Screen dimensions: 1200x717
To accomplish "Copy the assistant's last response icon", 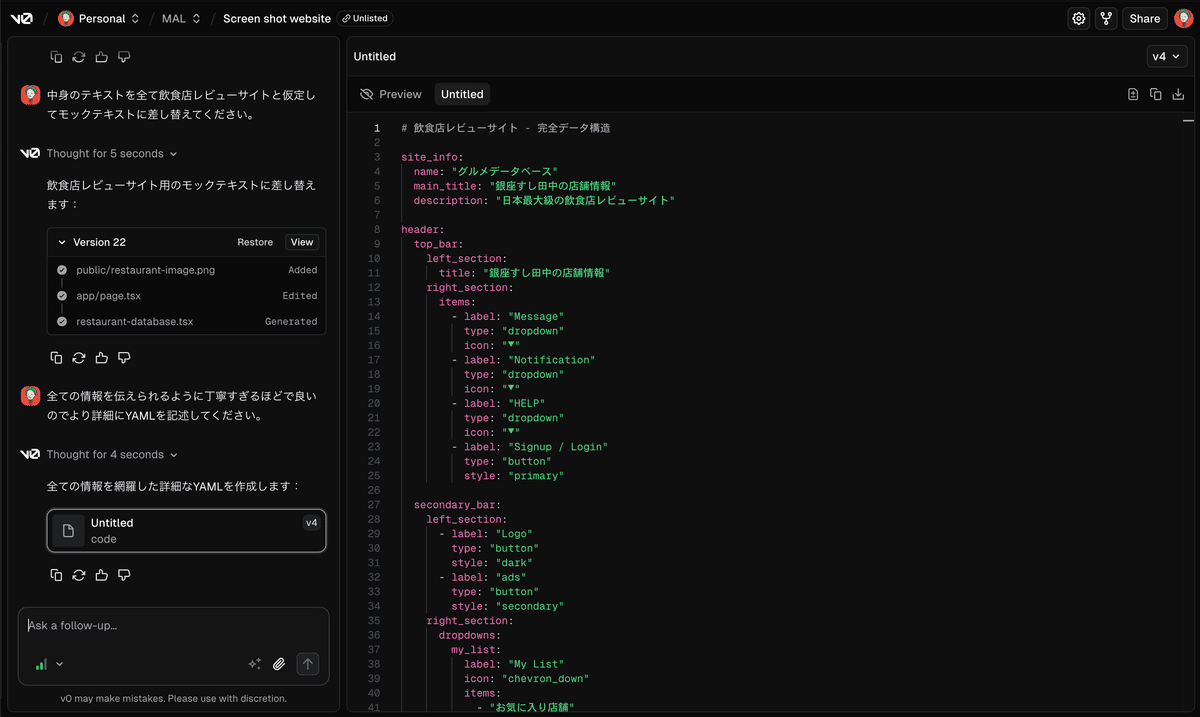I will [x=56, y=575].
